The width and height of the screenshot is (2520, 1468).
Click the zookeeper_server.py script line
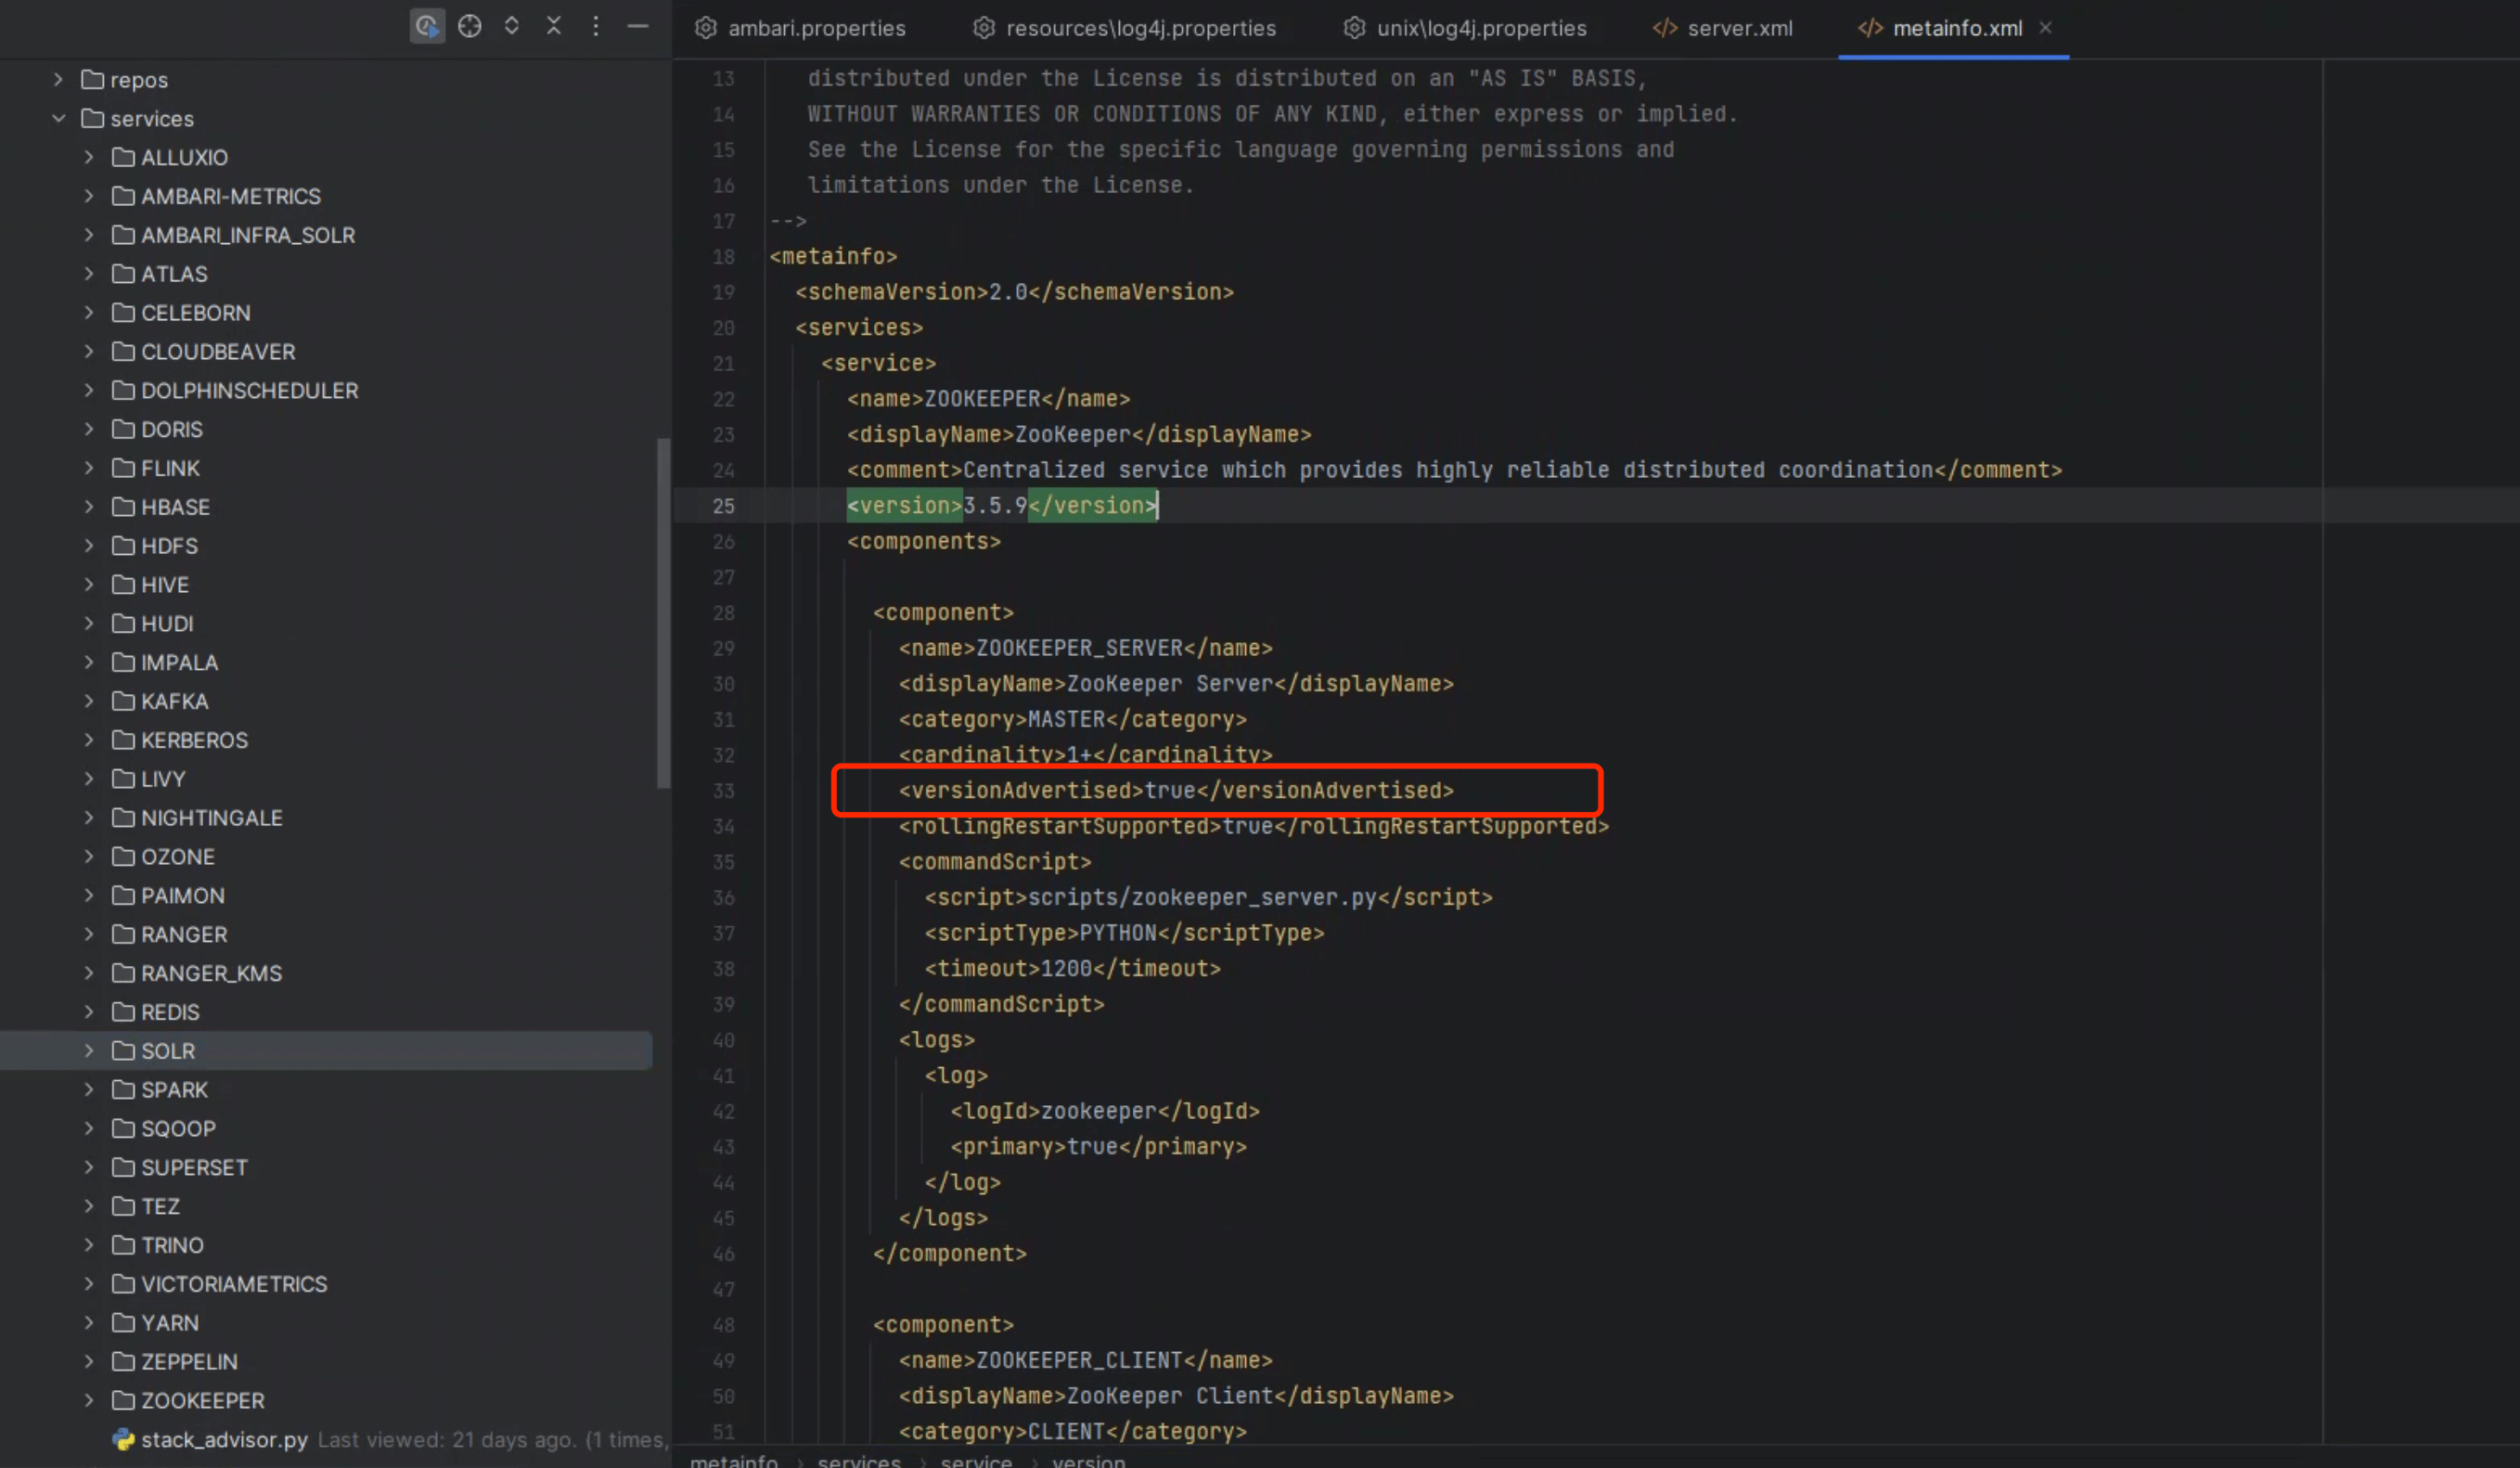[x=1208, y=898]
